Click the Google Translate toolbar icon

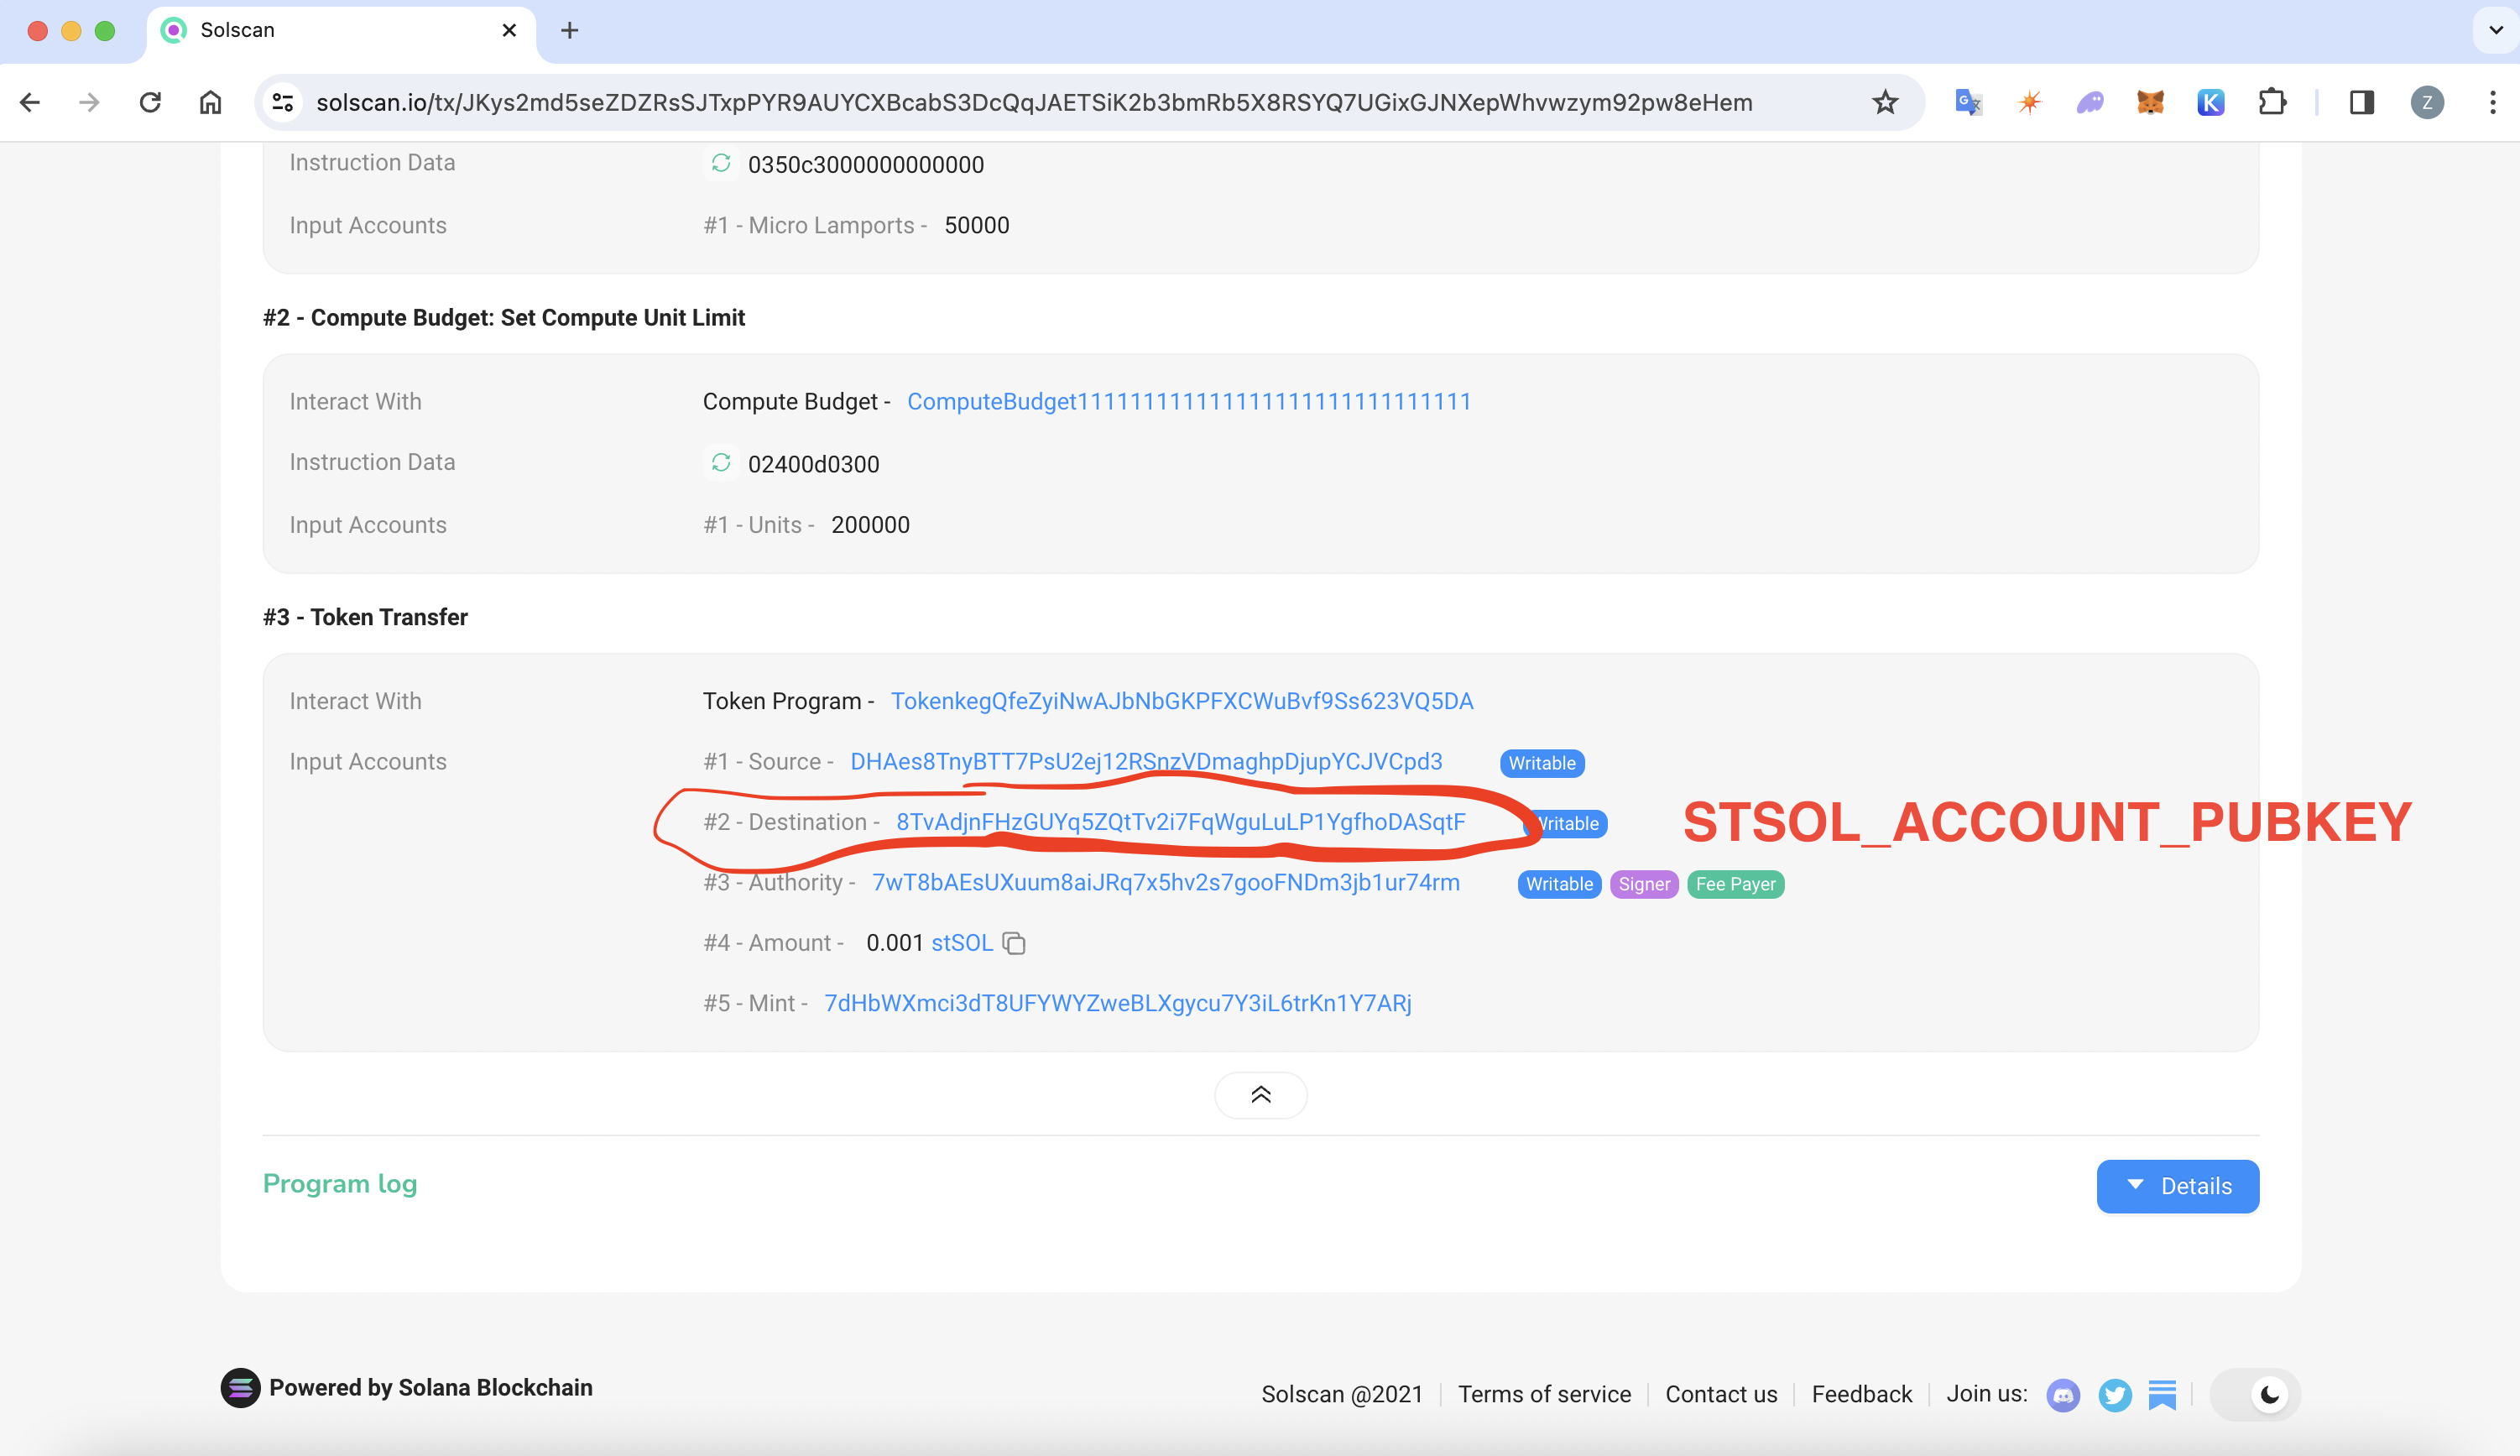(1966, 101)
